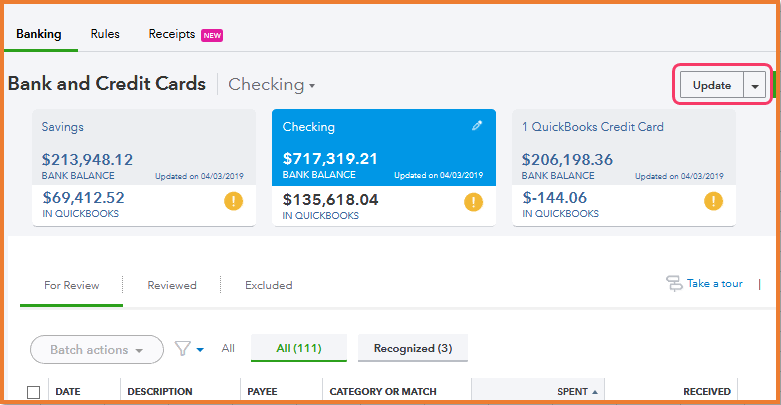This screenshot has height=405, width=781.
Task: Show Recognized (3) transactions
Action: click(413, 348)
